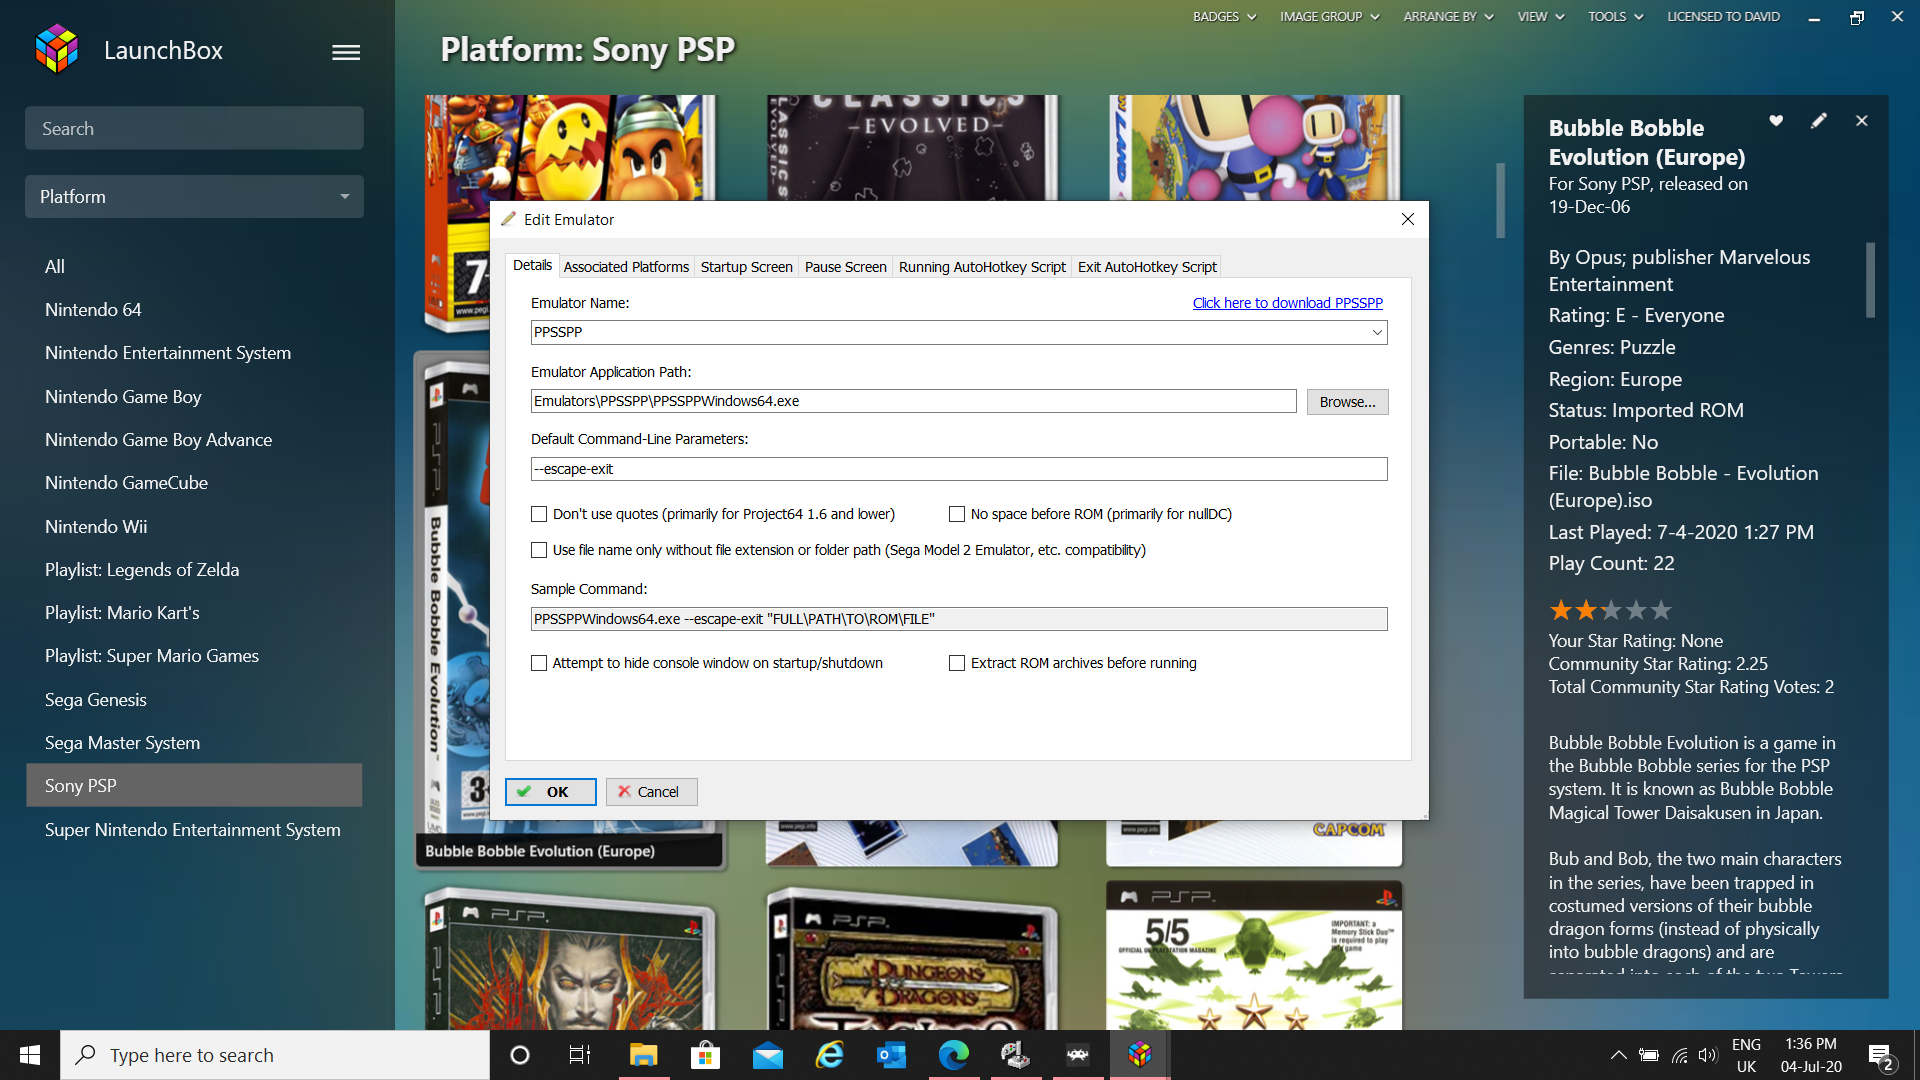Image resolution: width=1920 pixels, height=1080 pixels.
Task: Check Extract ROM archives before running
Action: point(957,663)
